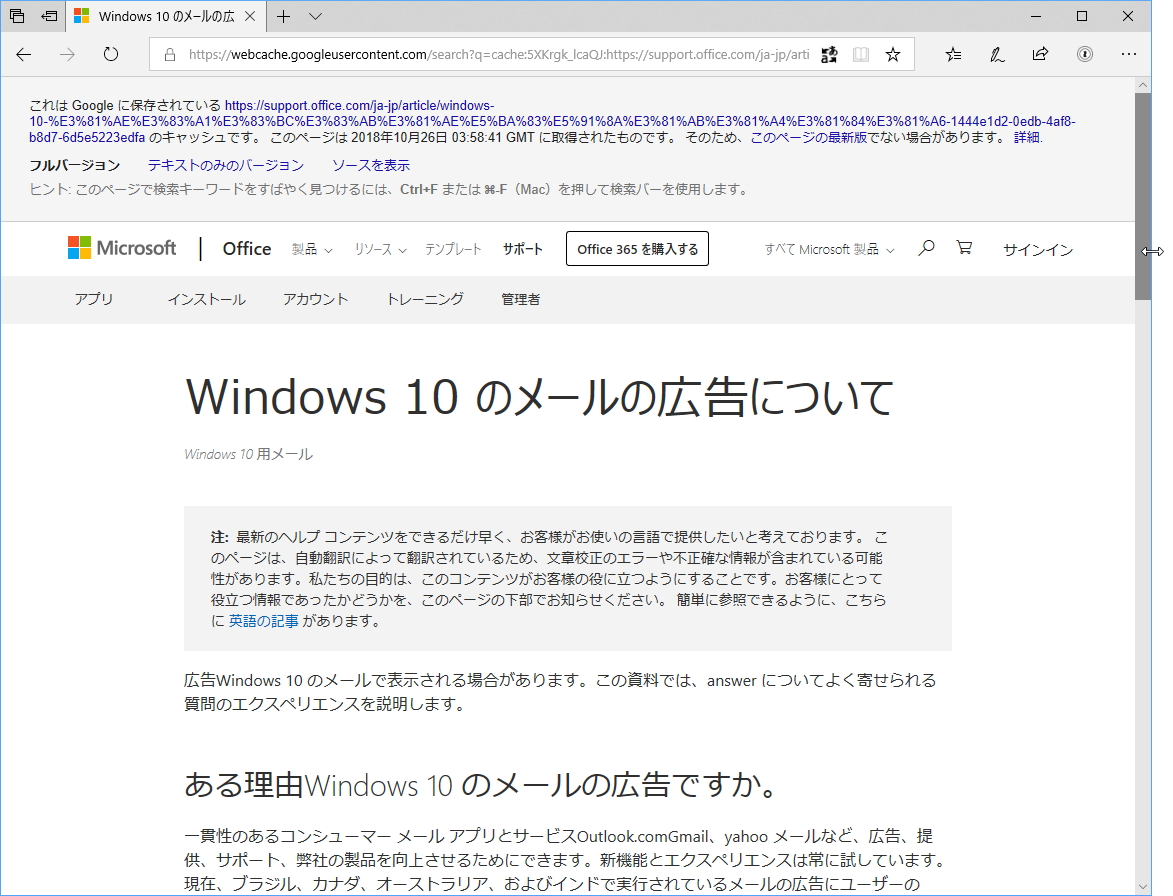
Task: Open site search magnifier on Office page
Action: [x=925, y=248]
